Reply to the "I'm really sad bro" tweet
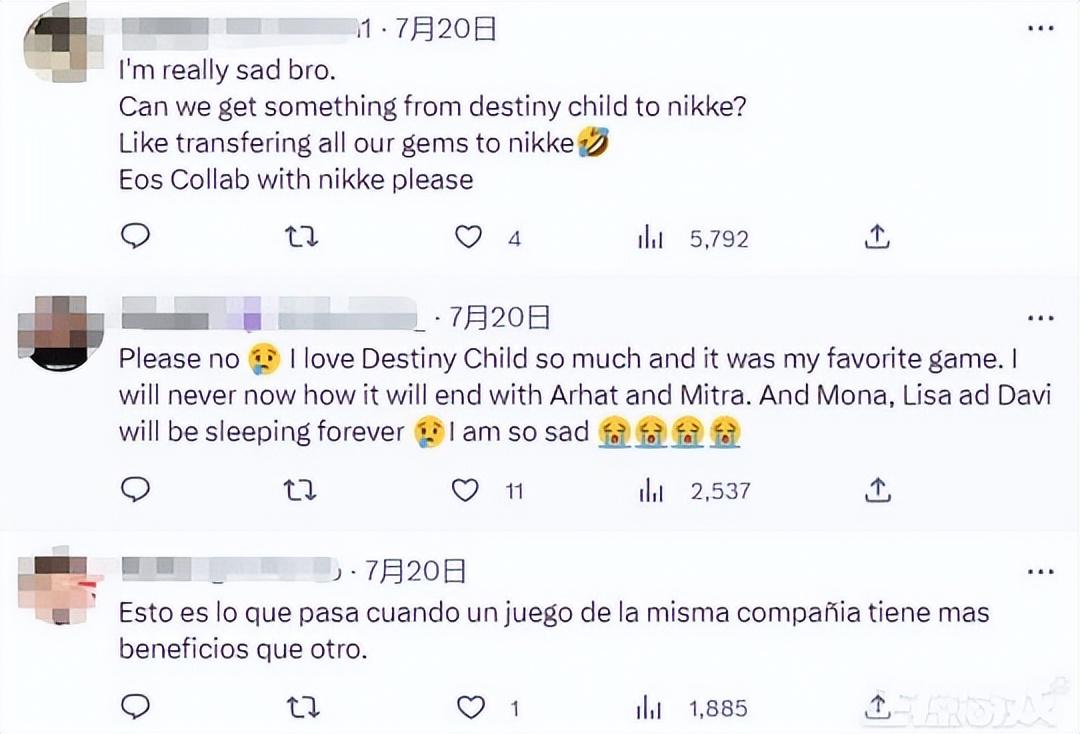The height and width of the screenshot is (734, 1080). (135, 236)
